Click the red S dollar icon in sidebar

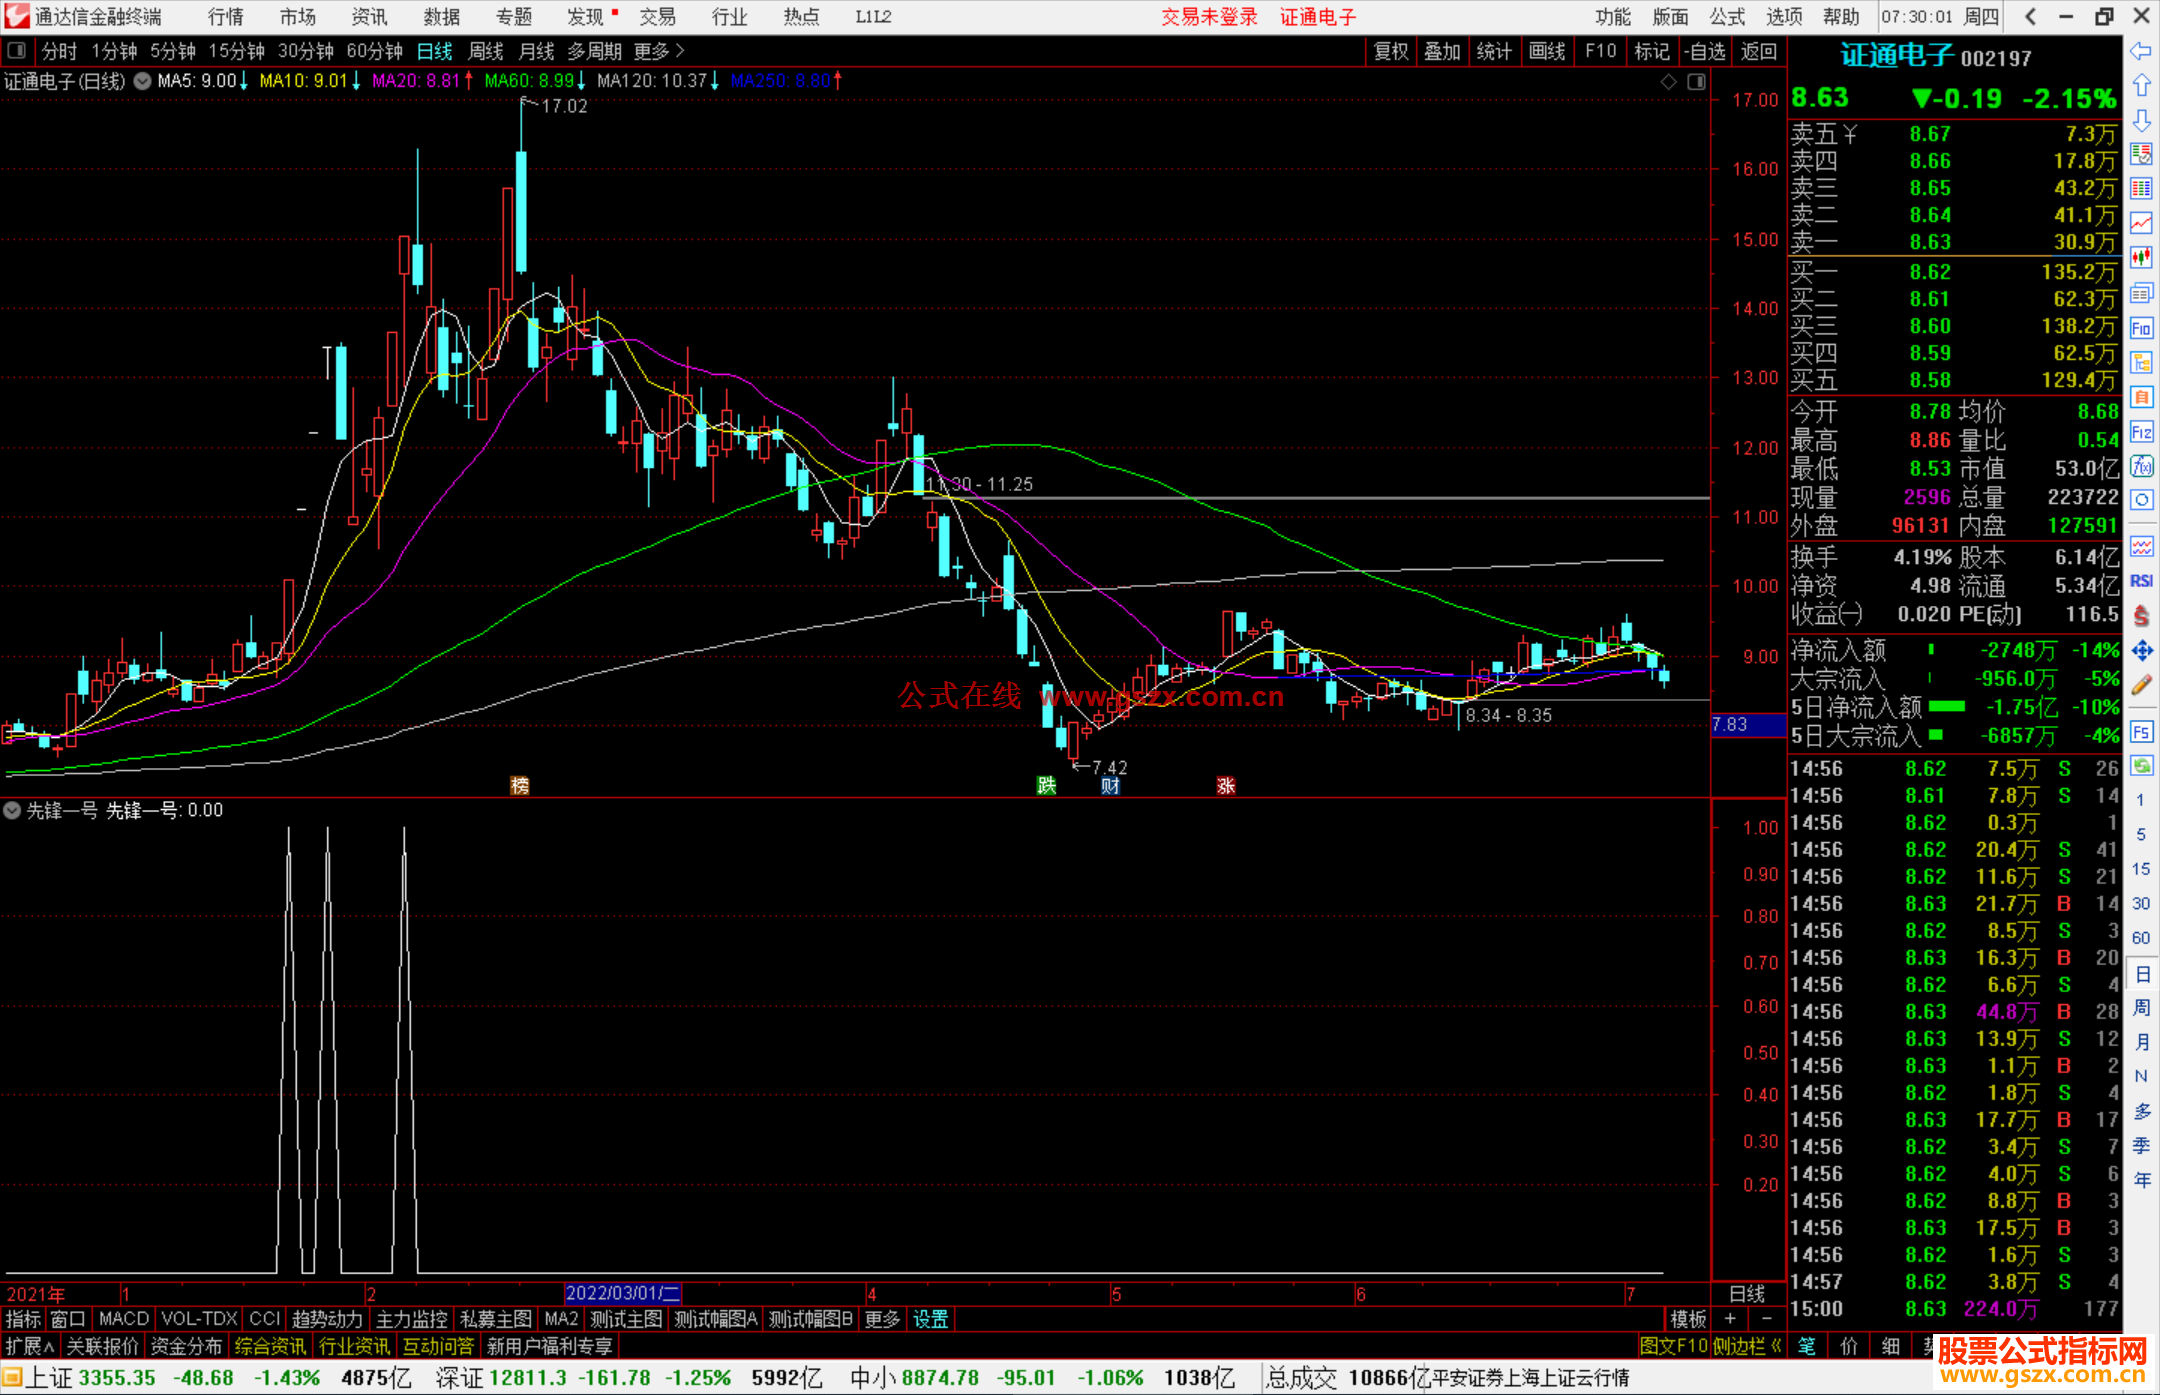click(2141, 616)
